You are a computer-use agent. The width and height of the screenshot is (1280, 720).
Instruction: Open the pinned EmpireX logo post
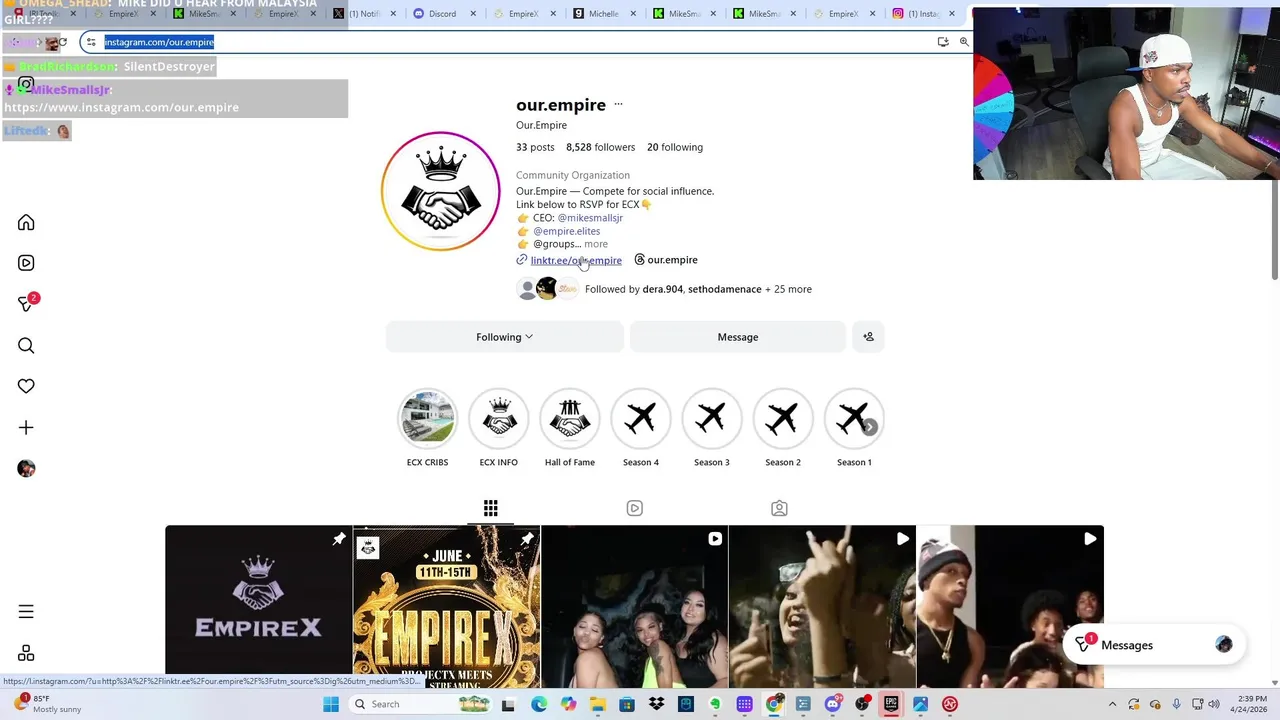(x=259, y=606)
